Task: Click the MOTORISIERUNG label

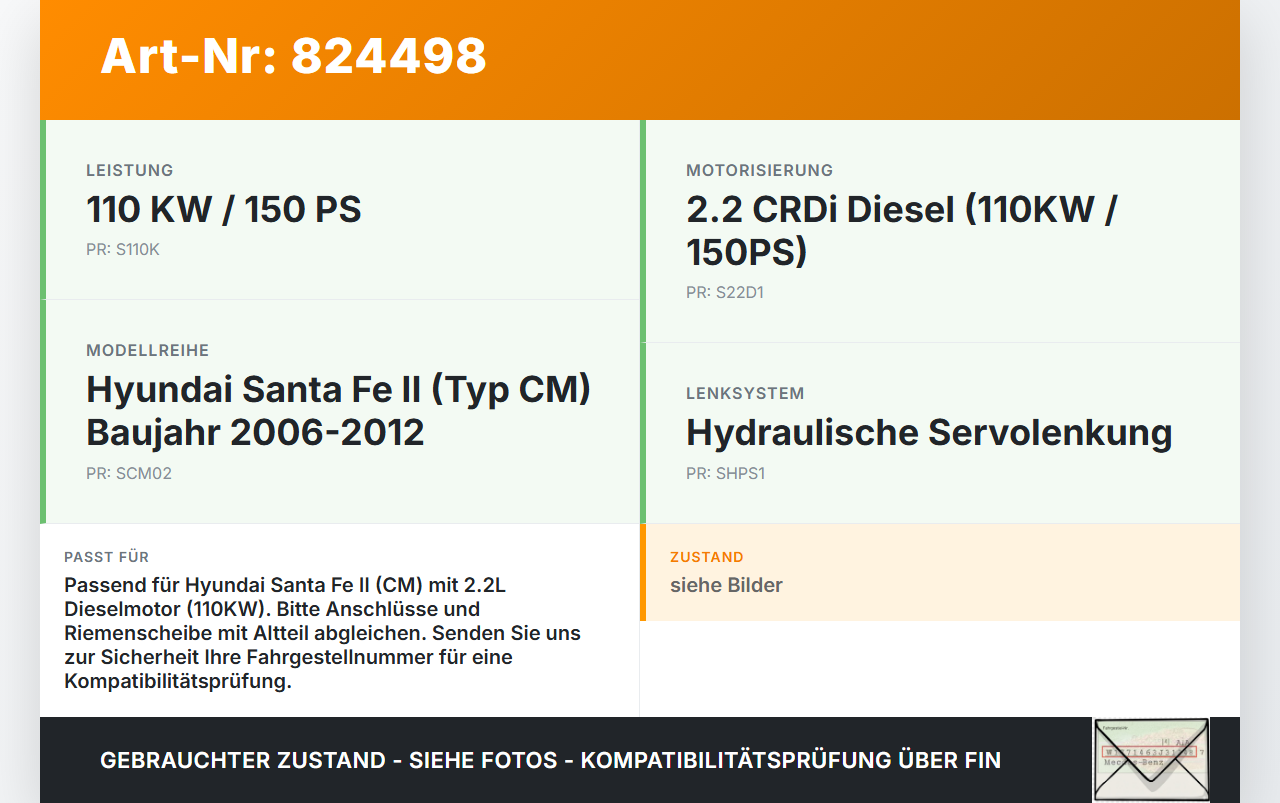Action: click(760, 170)
